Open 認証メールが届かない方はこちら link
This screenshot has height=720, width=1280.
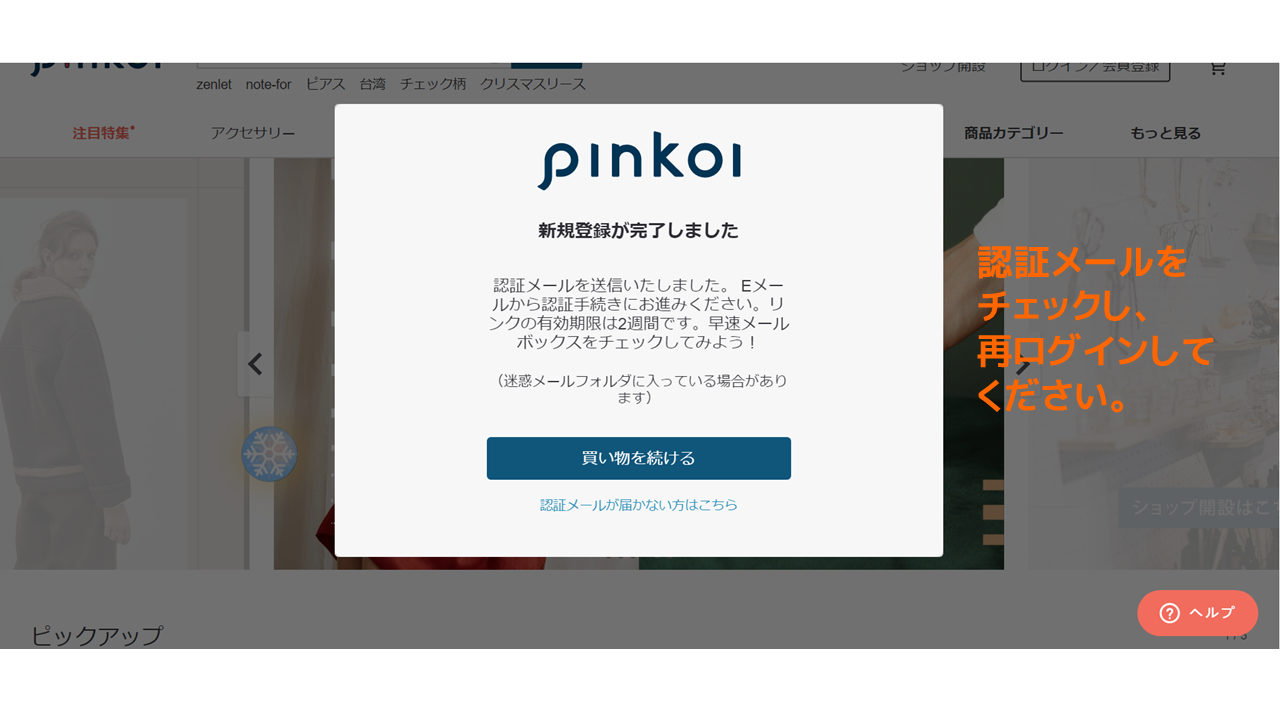tap(639, 505)
